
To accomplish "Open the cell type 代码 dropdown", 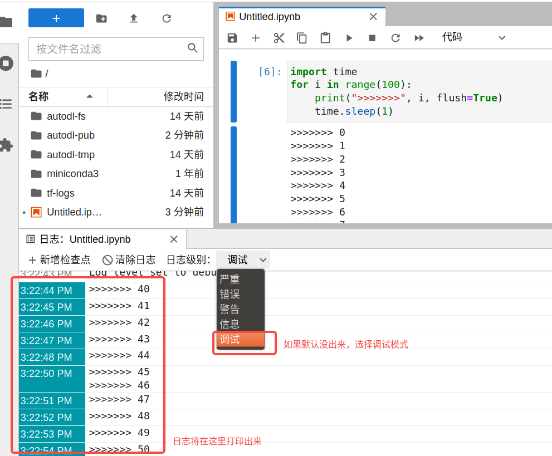I will click(473, 37).
